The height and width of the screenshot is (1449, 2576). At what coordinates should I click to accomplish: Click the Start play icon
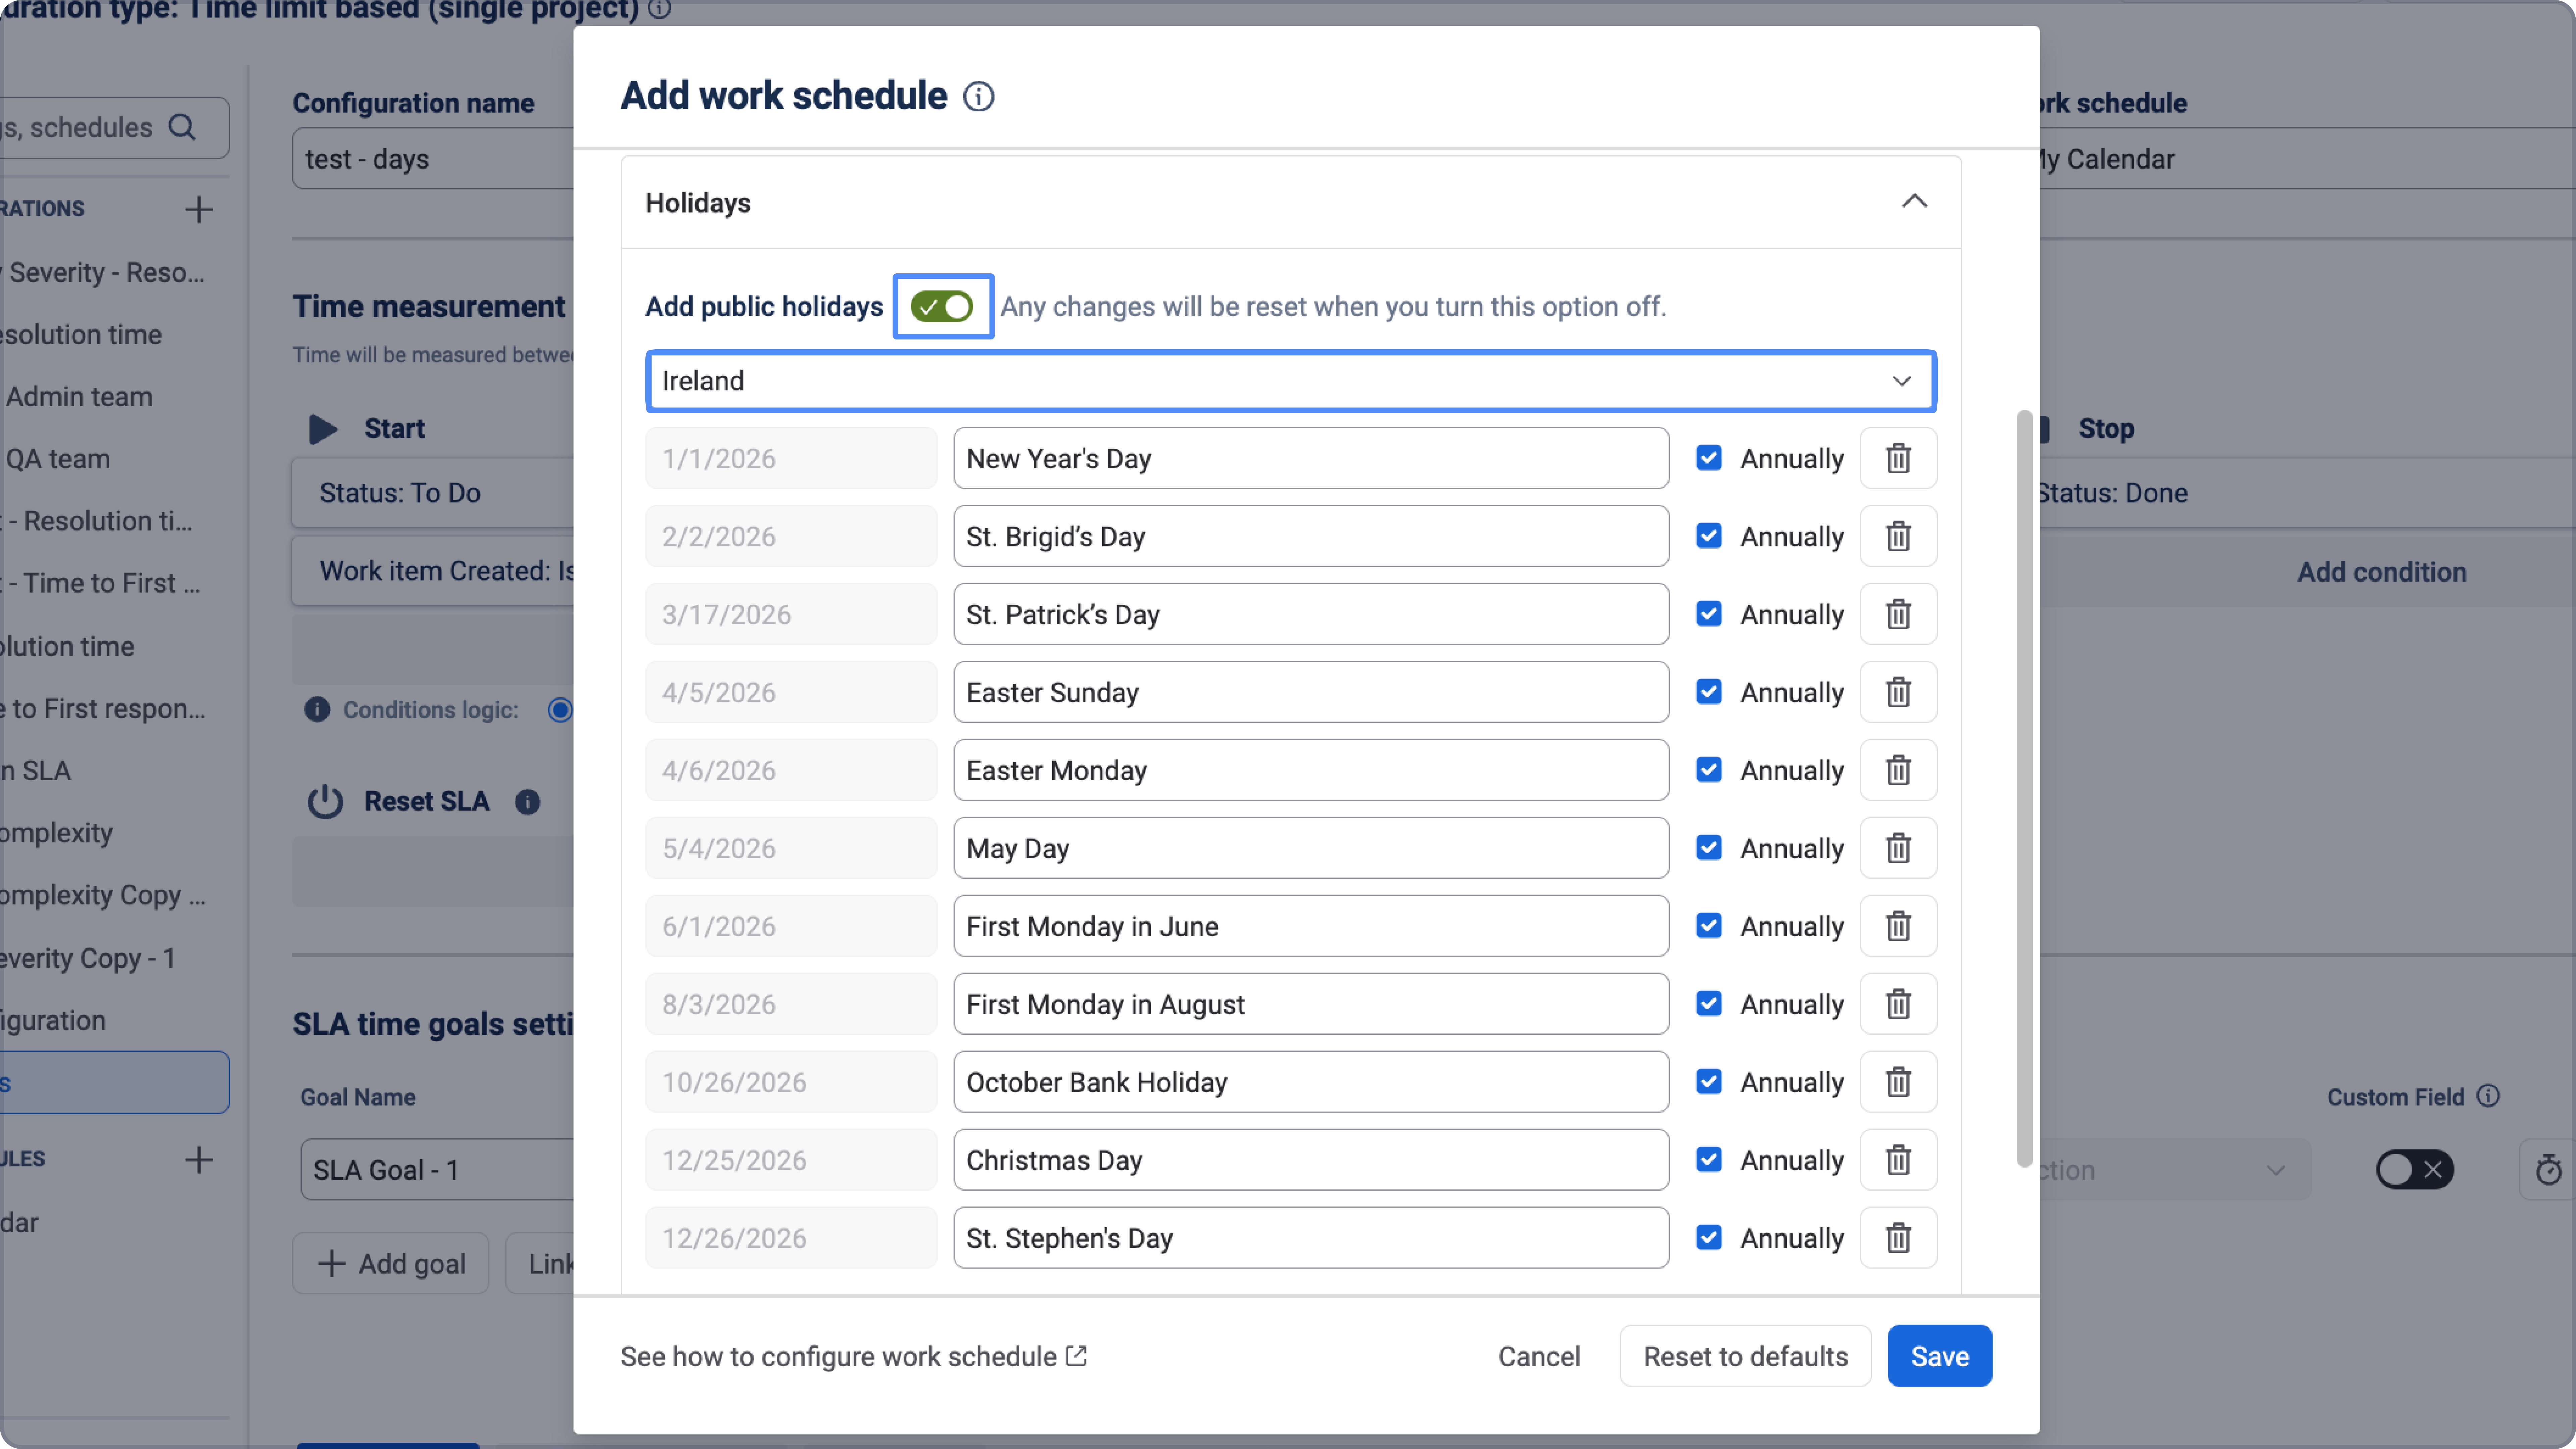tap(323, 429)
